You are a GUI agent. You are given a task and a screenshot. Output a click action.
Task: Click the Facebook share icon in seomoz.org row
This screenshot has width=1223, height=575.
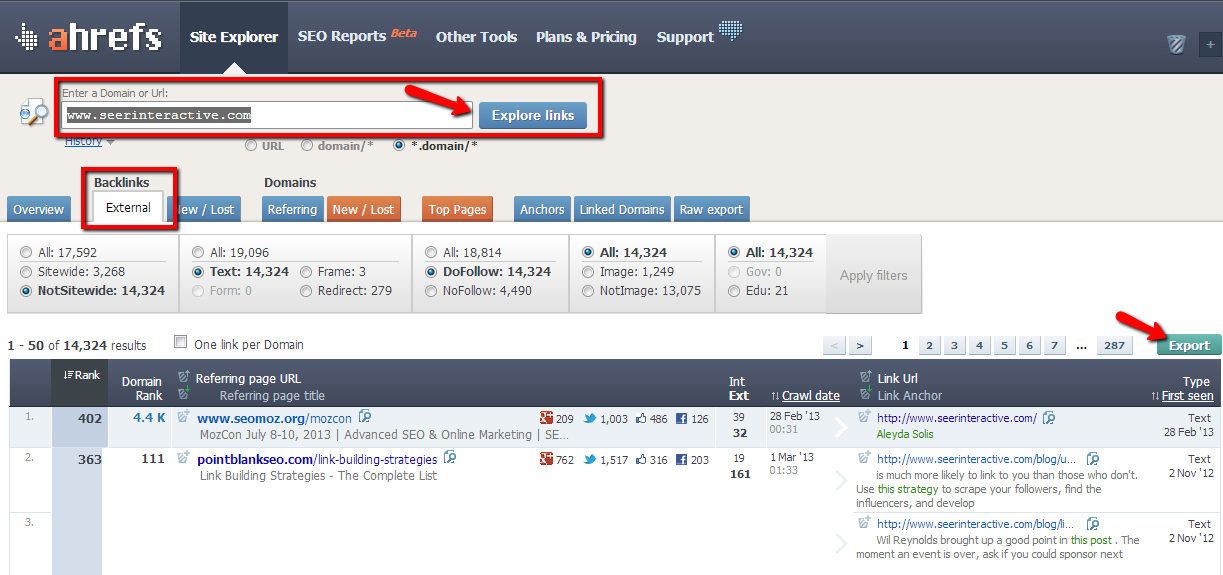tap(681, 418)
